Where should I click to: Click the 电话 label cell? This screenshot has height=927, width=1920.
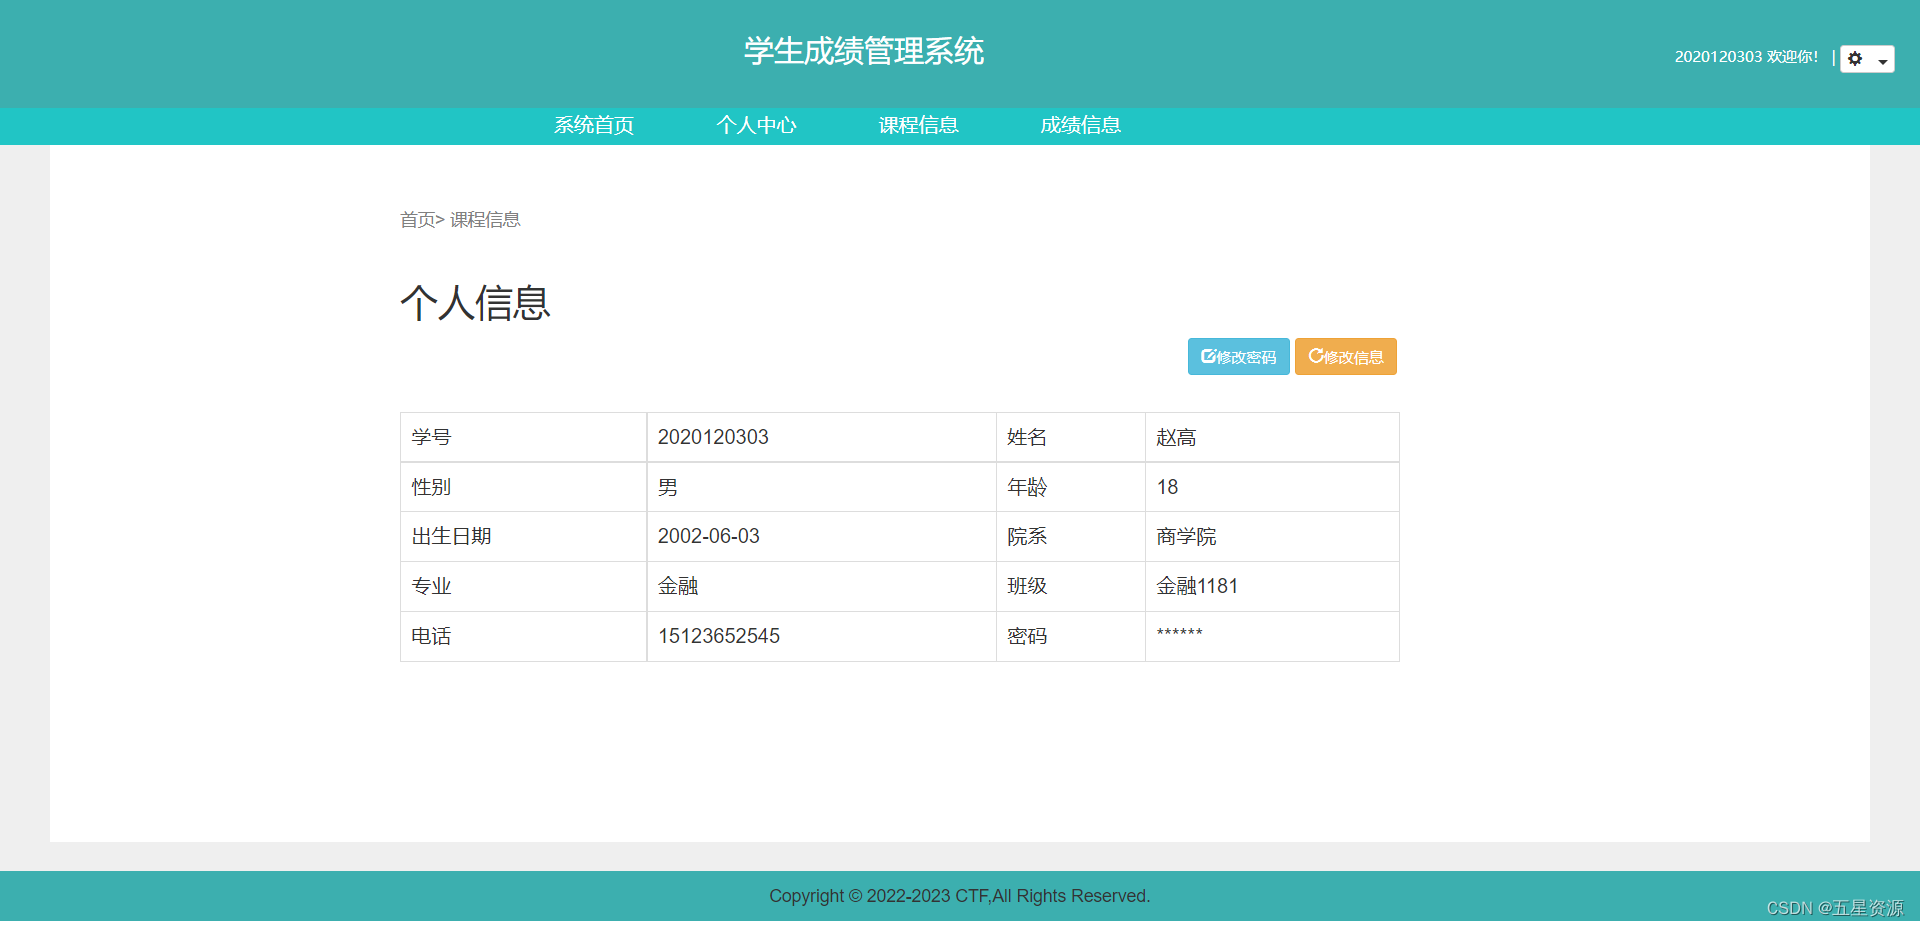point(523,636)
